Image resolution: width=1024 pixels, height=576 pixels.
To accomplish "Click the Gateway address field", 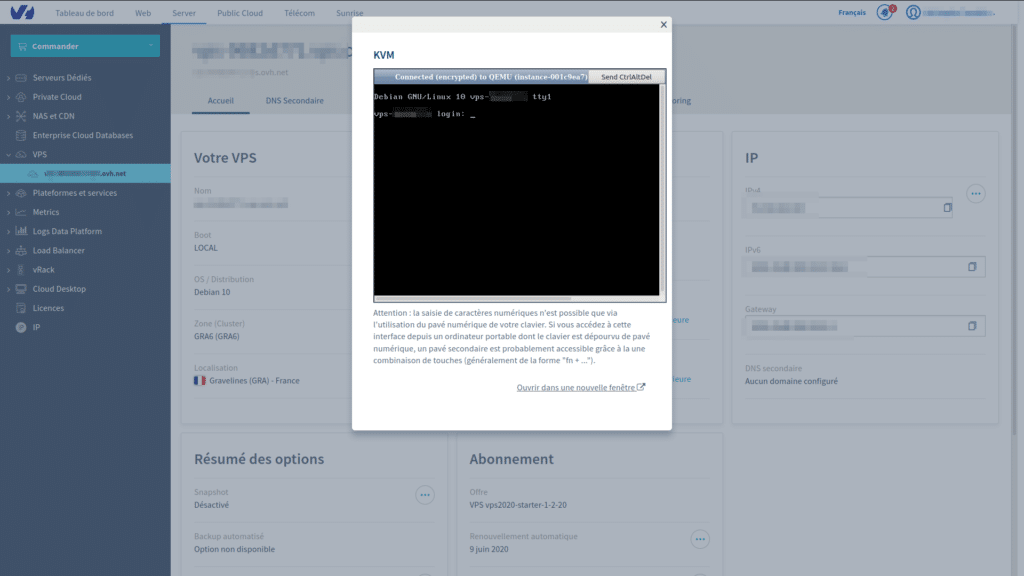I will [x=865, y=326].
